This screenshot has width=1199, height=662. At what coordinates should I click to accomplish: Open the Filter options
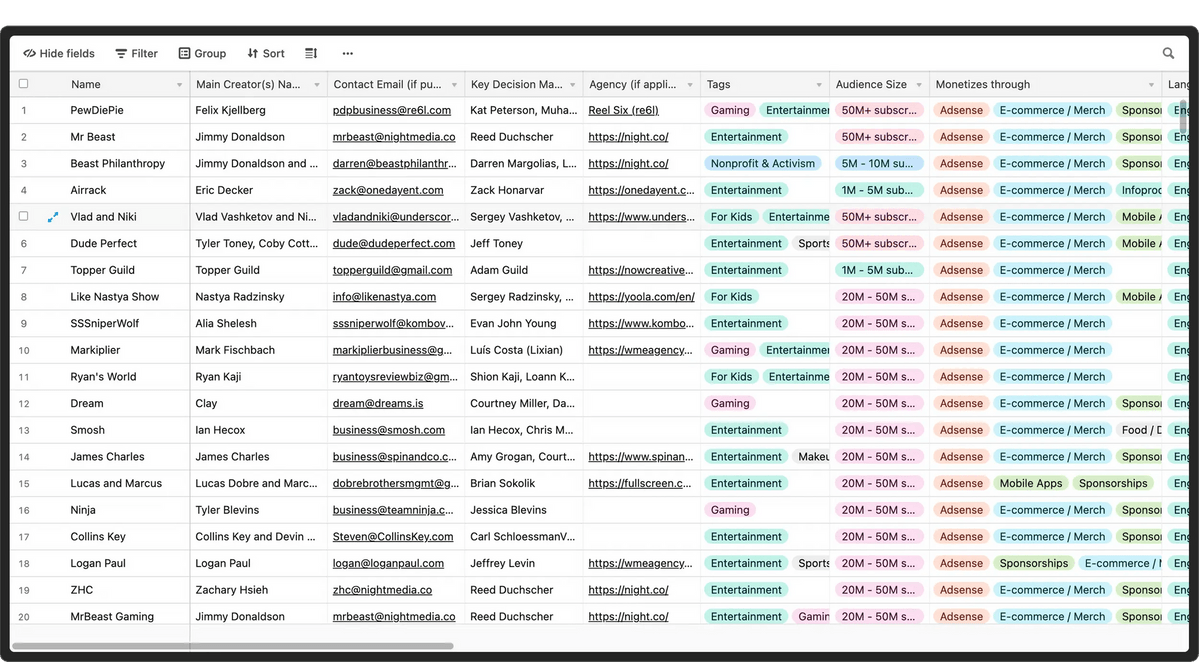click(136, 54)
